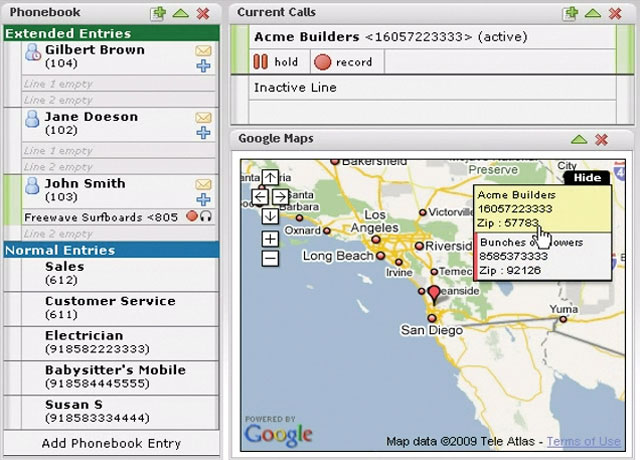Select the Susan S entry
The height and width of the screenshot is (460, 640).
111,412
